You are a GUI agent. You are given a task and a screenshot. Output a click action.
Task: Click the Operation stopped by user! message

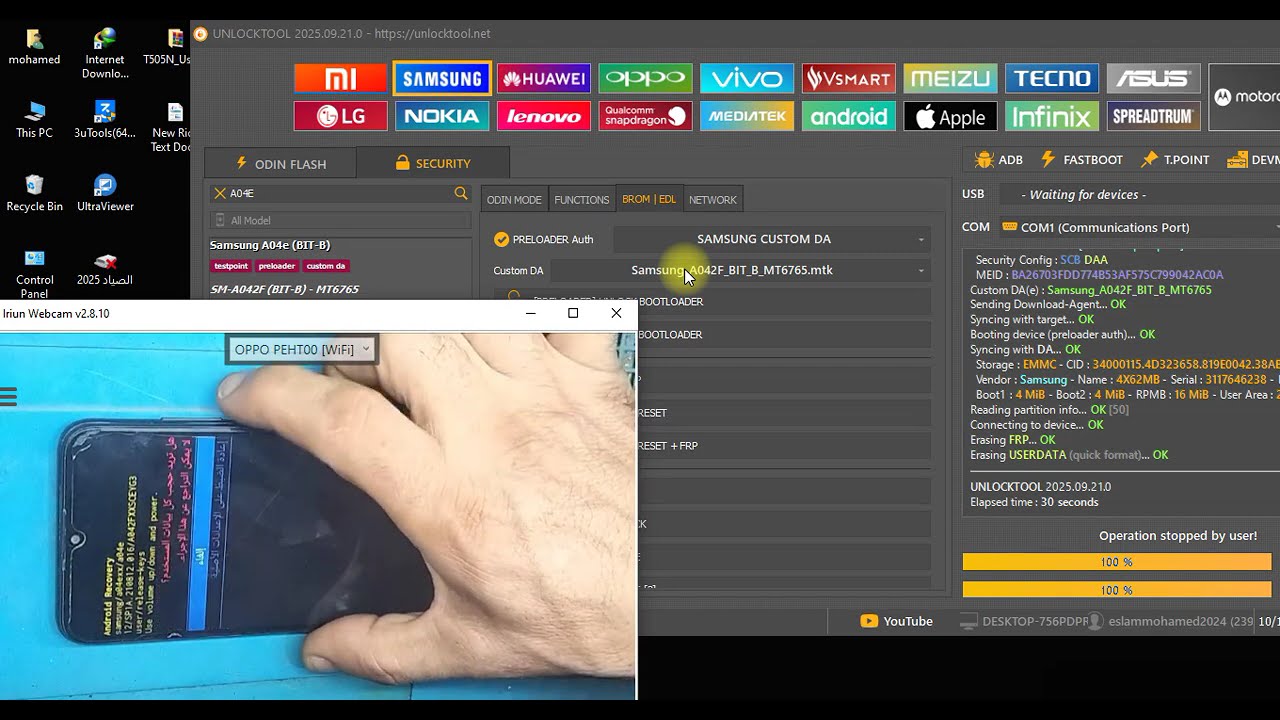(x=1178, y=536)
